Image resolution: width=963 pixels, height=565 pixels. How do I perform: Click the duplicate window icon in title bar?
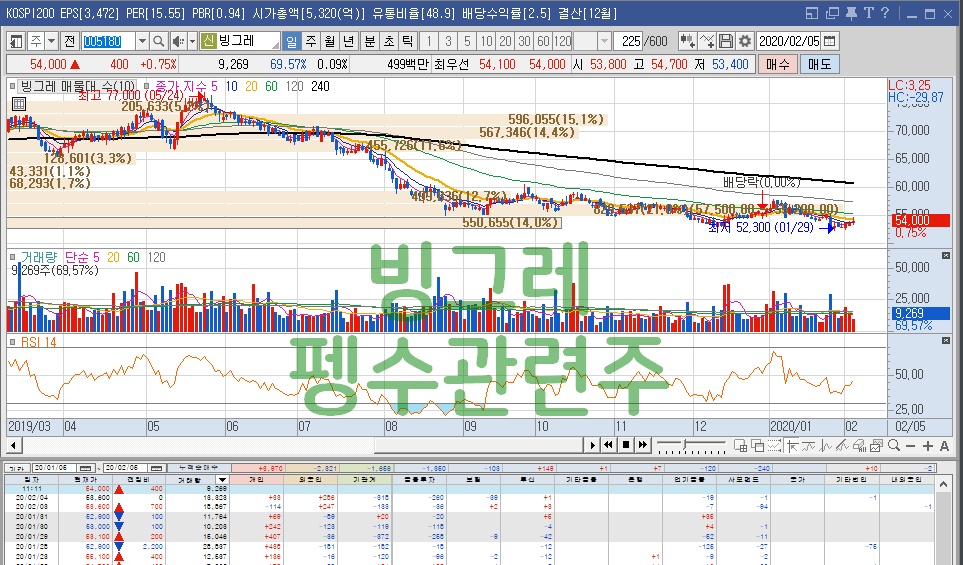click(832, 13)
